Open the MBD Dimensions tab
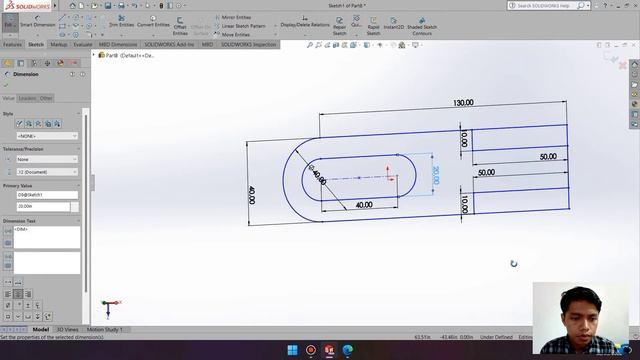Viewport: 640px width, 360px height. pyautogui.click(x=118, y=44)
